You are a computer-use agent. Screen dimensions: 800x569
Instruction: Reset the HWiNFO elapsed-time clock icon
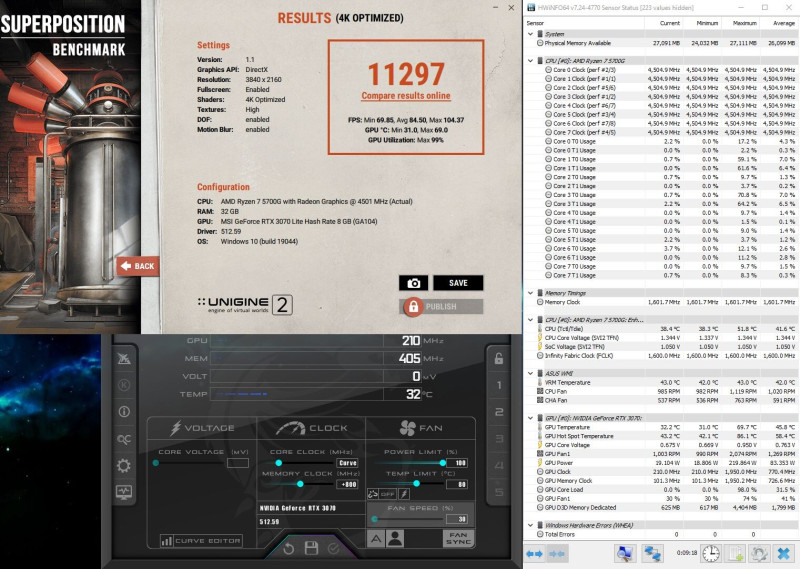click(x=710, y=554)
